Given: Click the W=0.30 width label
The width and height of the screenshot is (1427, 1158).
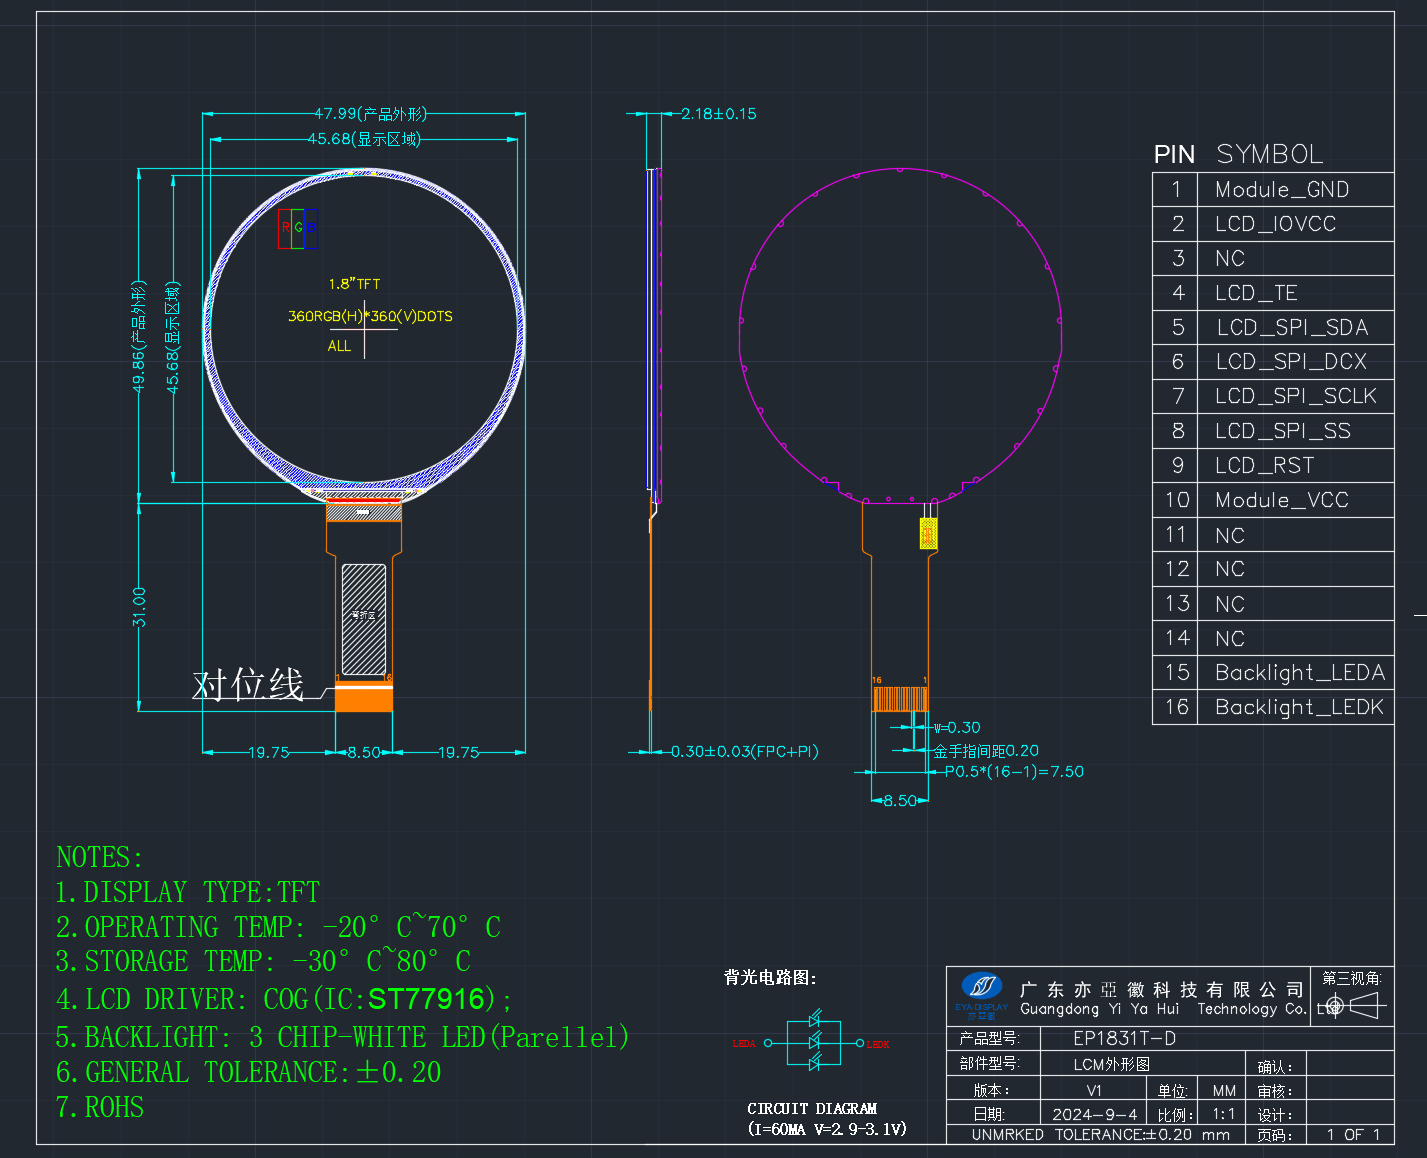Looking at the screenshot, I should point(956,727).
